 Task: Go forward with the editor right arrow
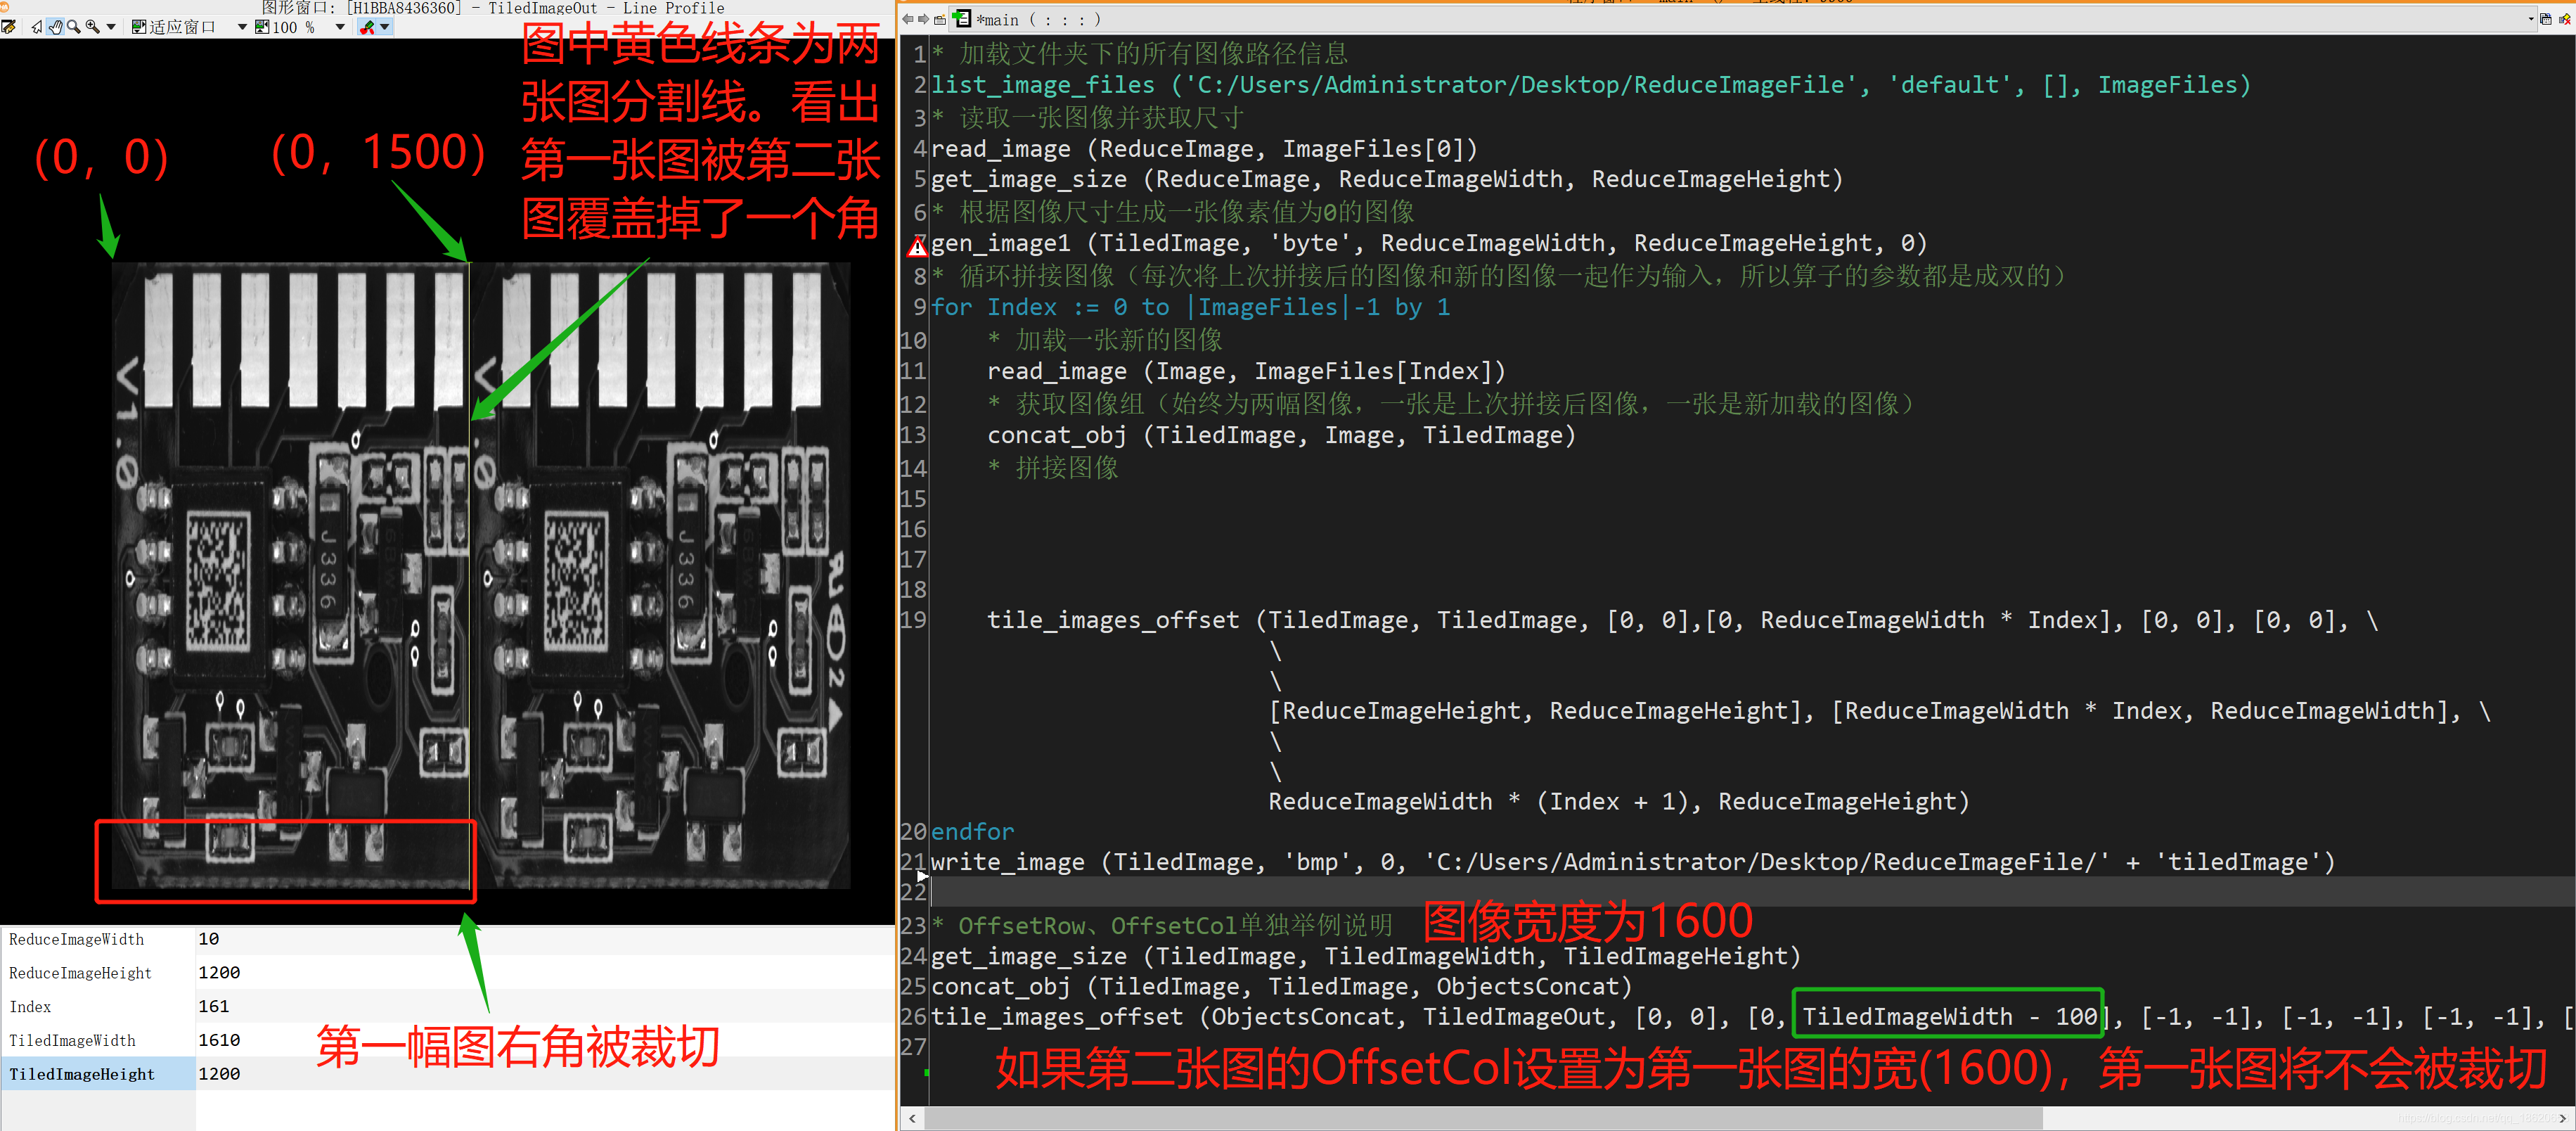click(923, 19)
